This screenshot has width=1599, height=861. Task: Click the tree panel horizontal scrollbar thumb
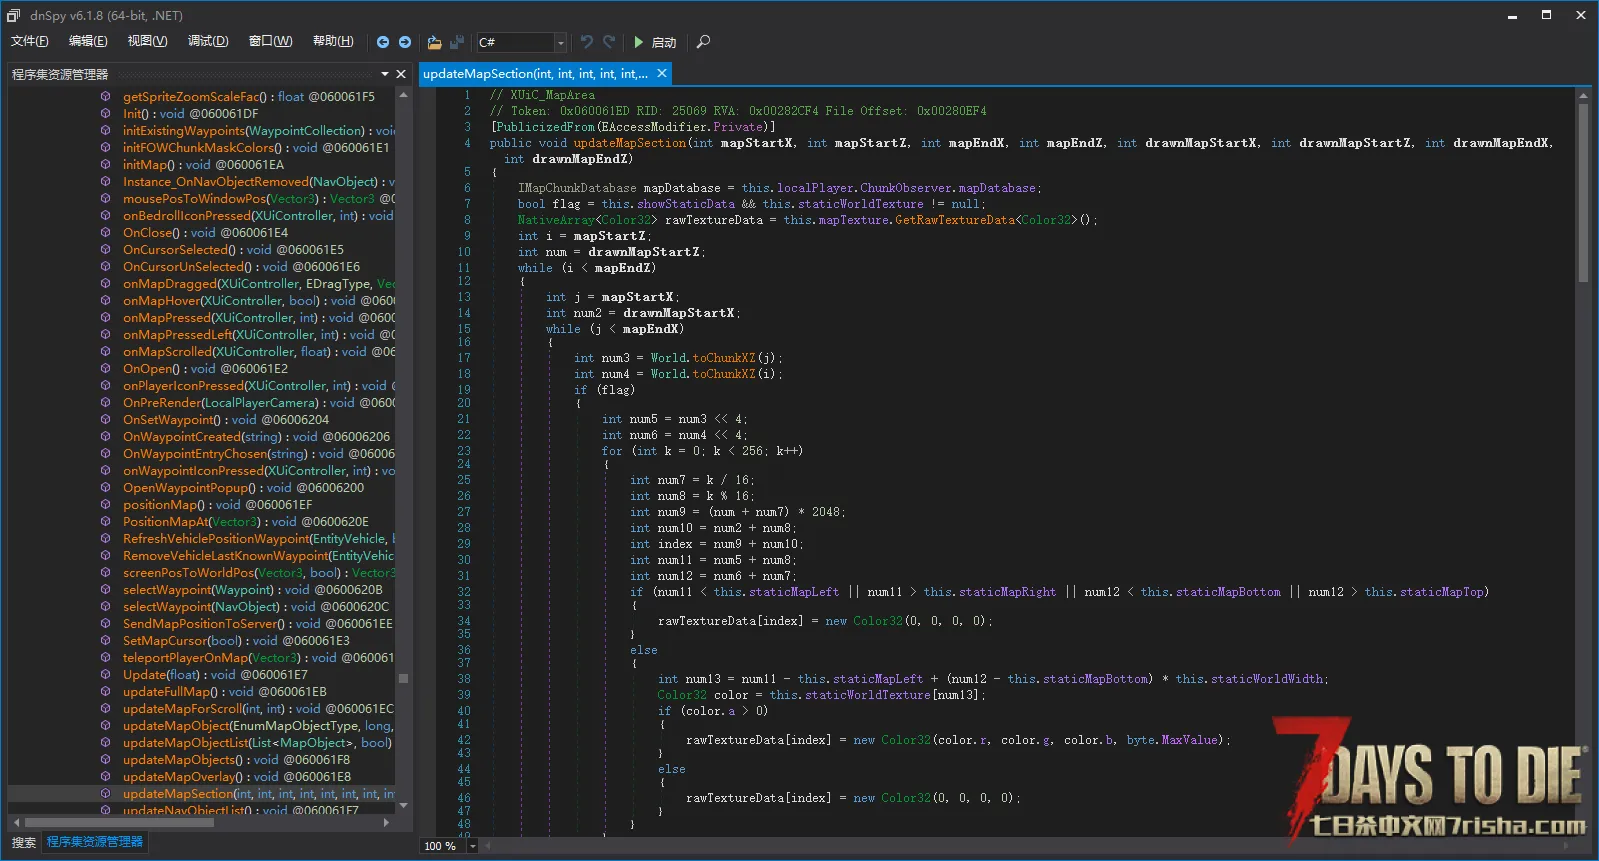(x=118, y=822)
